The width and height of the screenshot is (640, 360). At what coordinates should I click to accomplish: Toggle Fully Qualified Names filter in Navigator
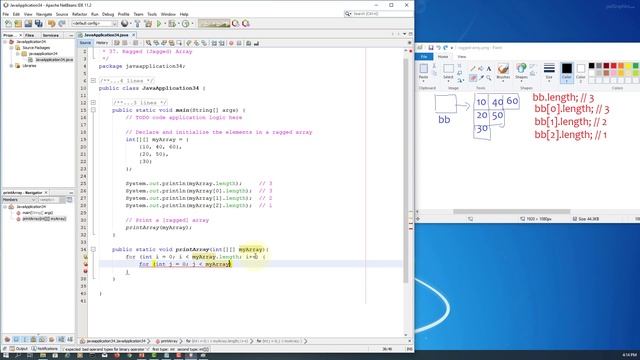coord(52,339)
